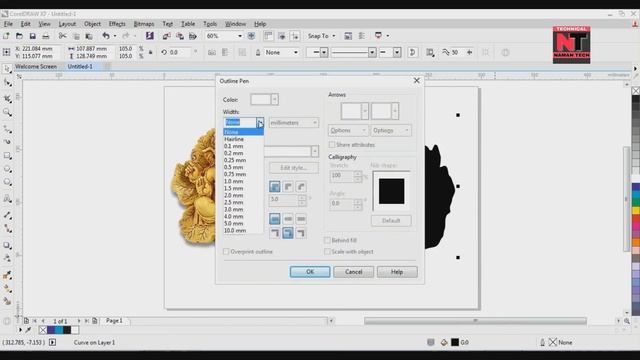Viewport: 640px width, 360px height.
Task: Click the Open file icon
Action: click(19, 36)
